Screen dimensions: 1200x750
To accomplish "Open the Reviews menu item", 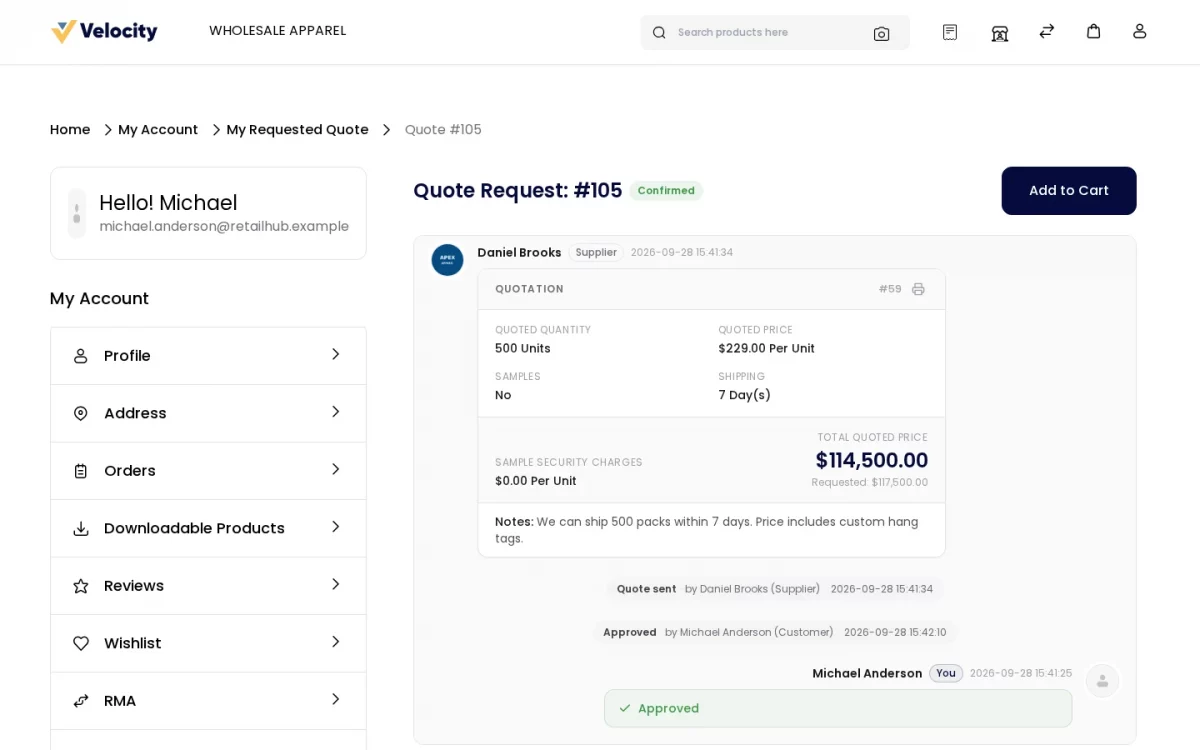I will pos(208,586).
